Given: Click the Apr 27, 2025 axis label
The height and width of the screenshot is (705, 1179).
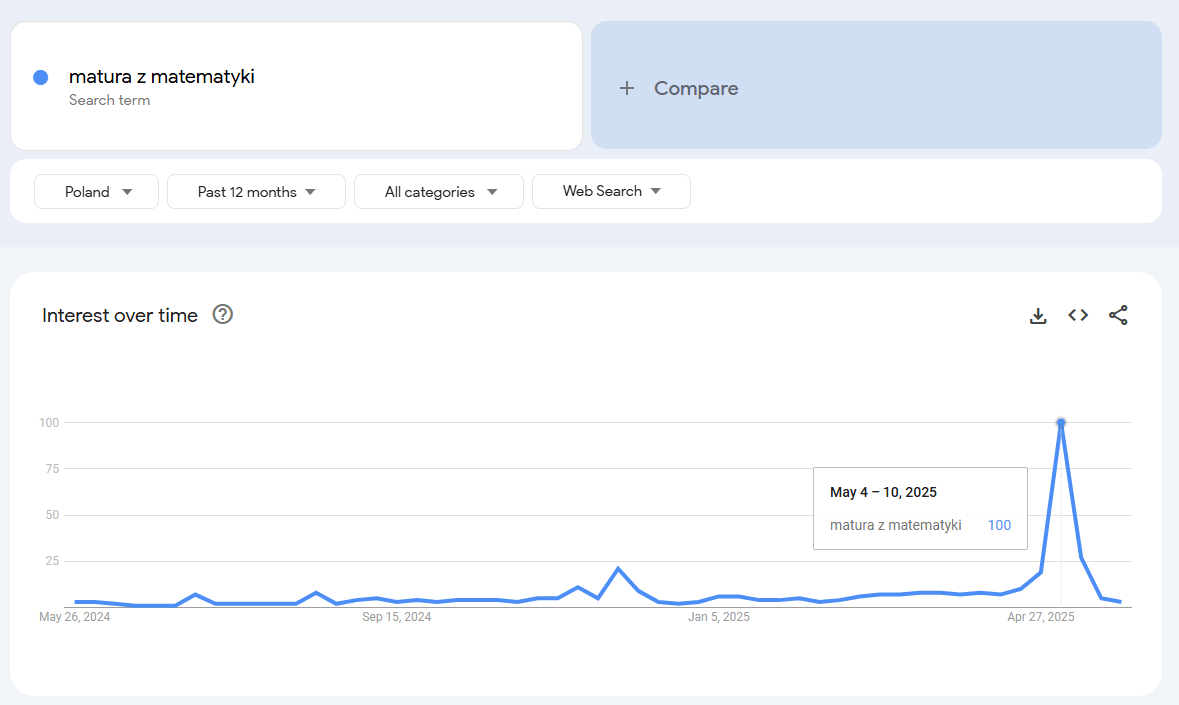Looking at the screenshot, I should (1041, 617).
